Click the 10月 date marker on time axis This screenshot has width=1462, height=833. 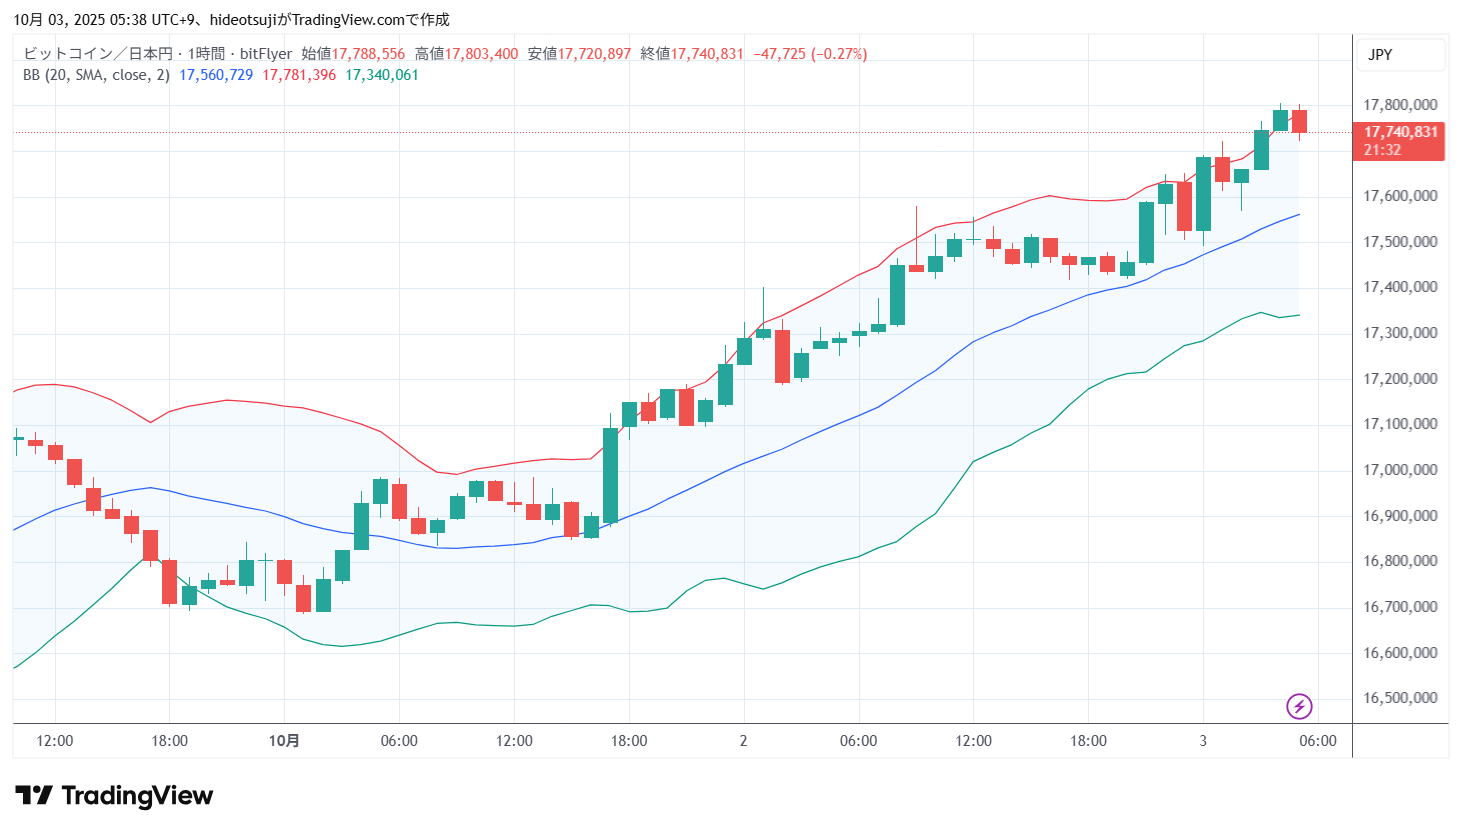click(x=284, y=741)
